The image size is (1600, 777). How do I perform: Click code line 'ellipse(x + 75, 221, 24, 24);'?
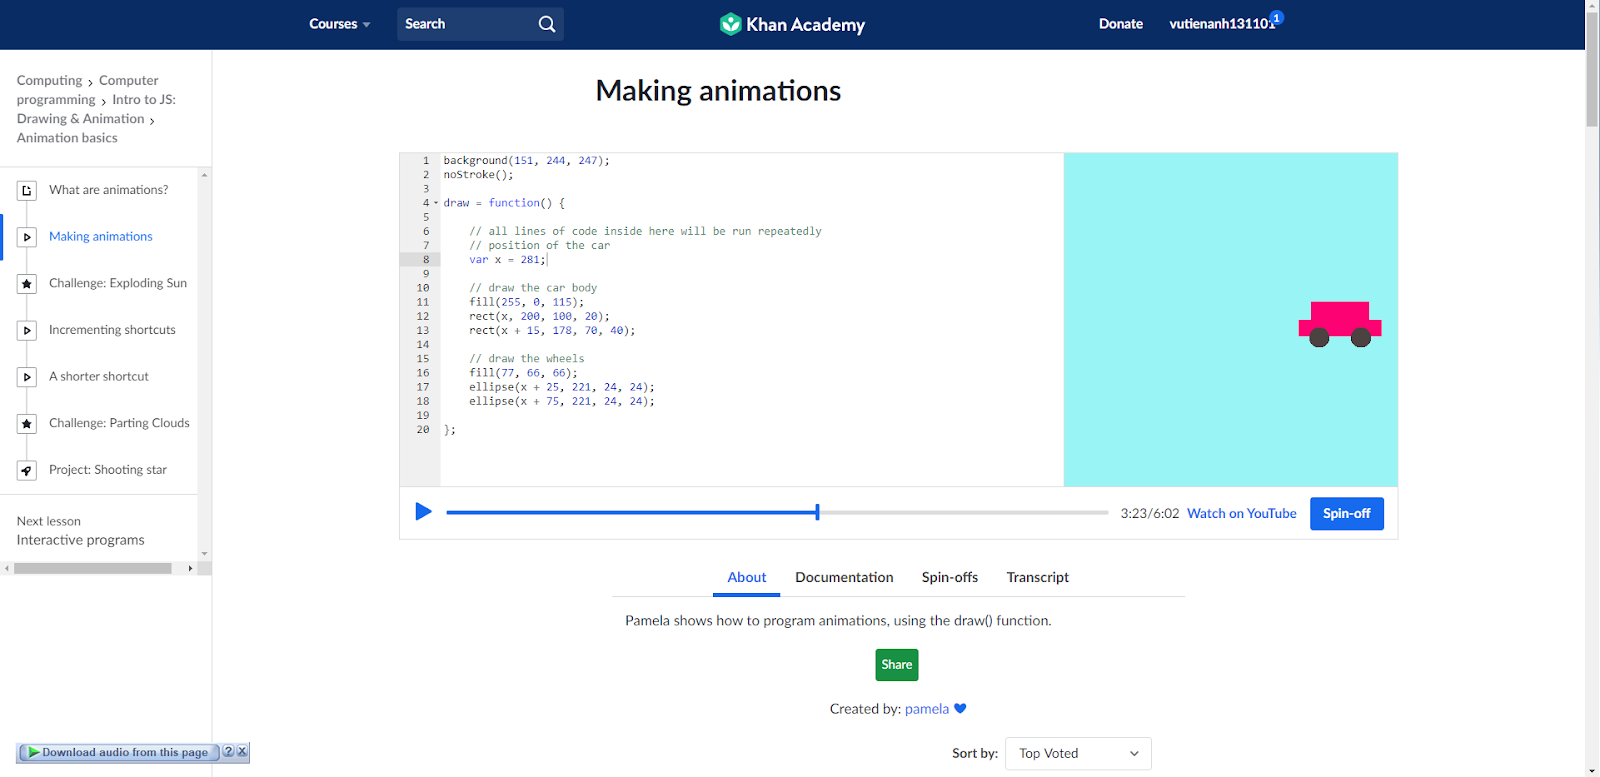tap(562, 402)
